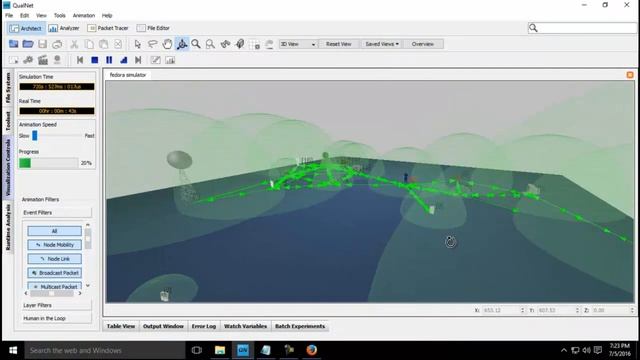Open the Table View tab

[x=121, y=326]
